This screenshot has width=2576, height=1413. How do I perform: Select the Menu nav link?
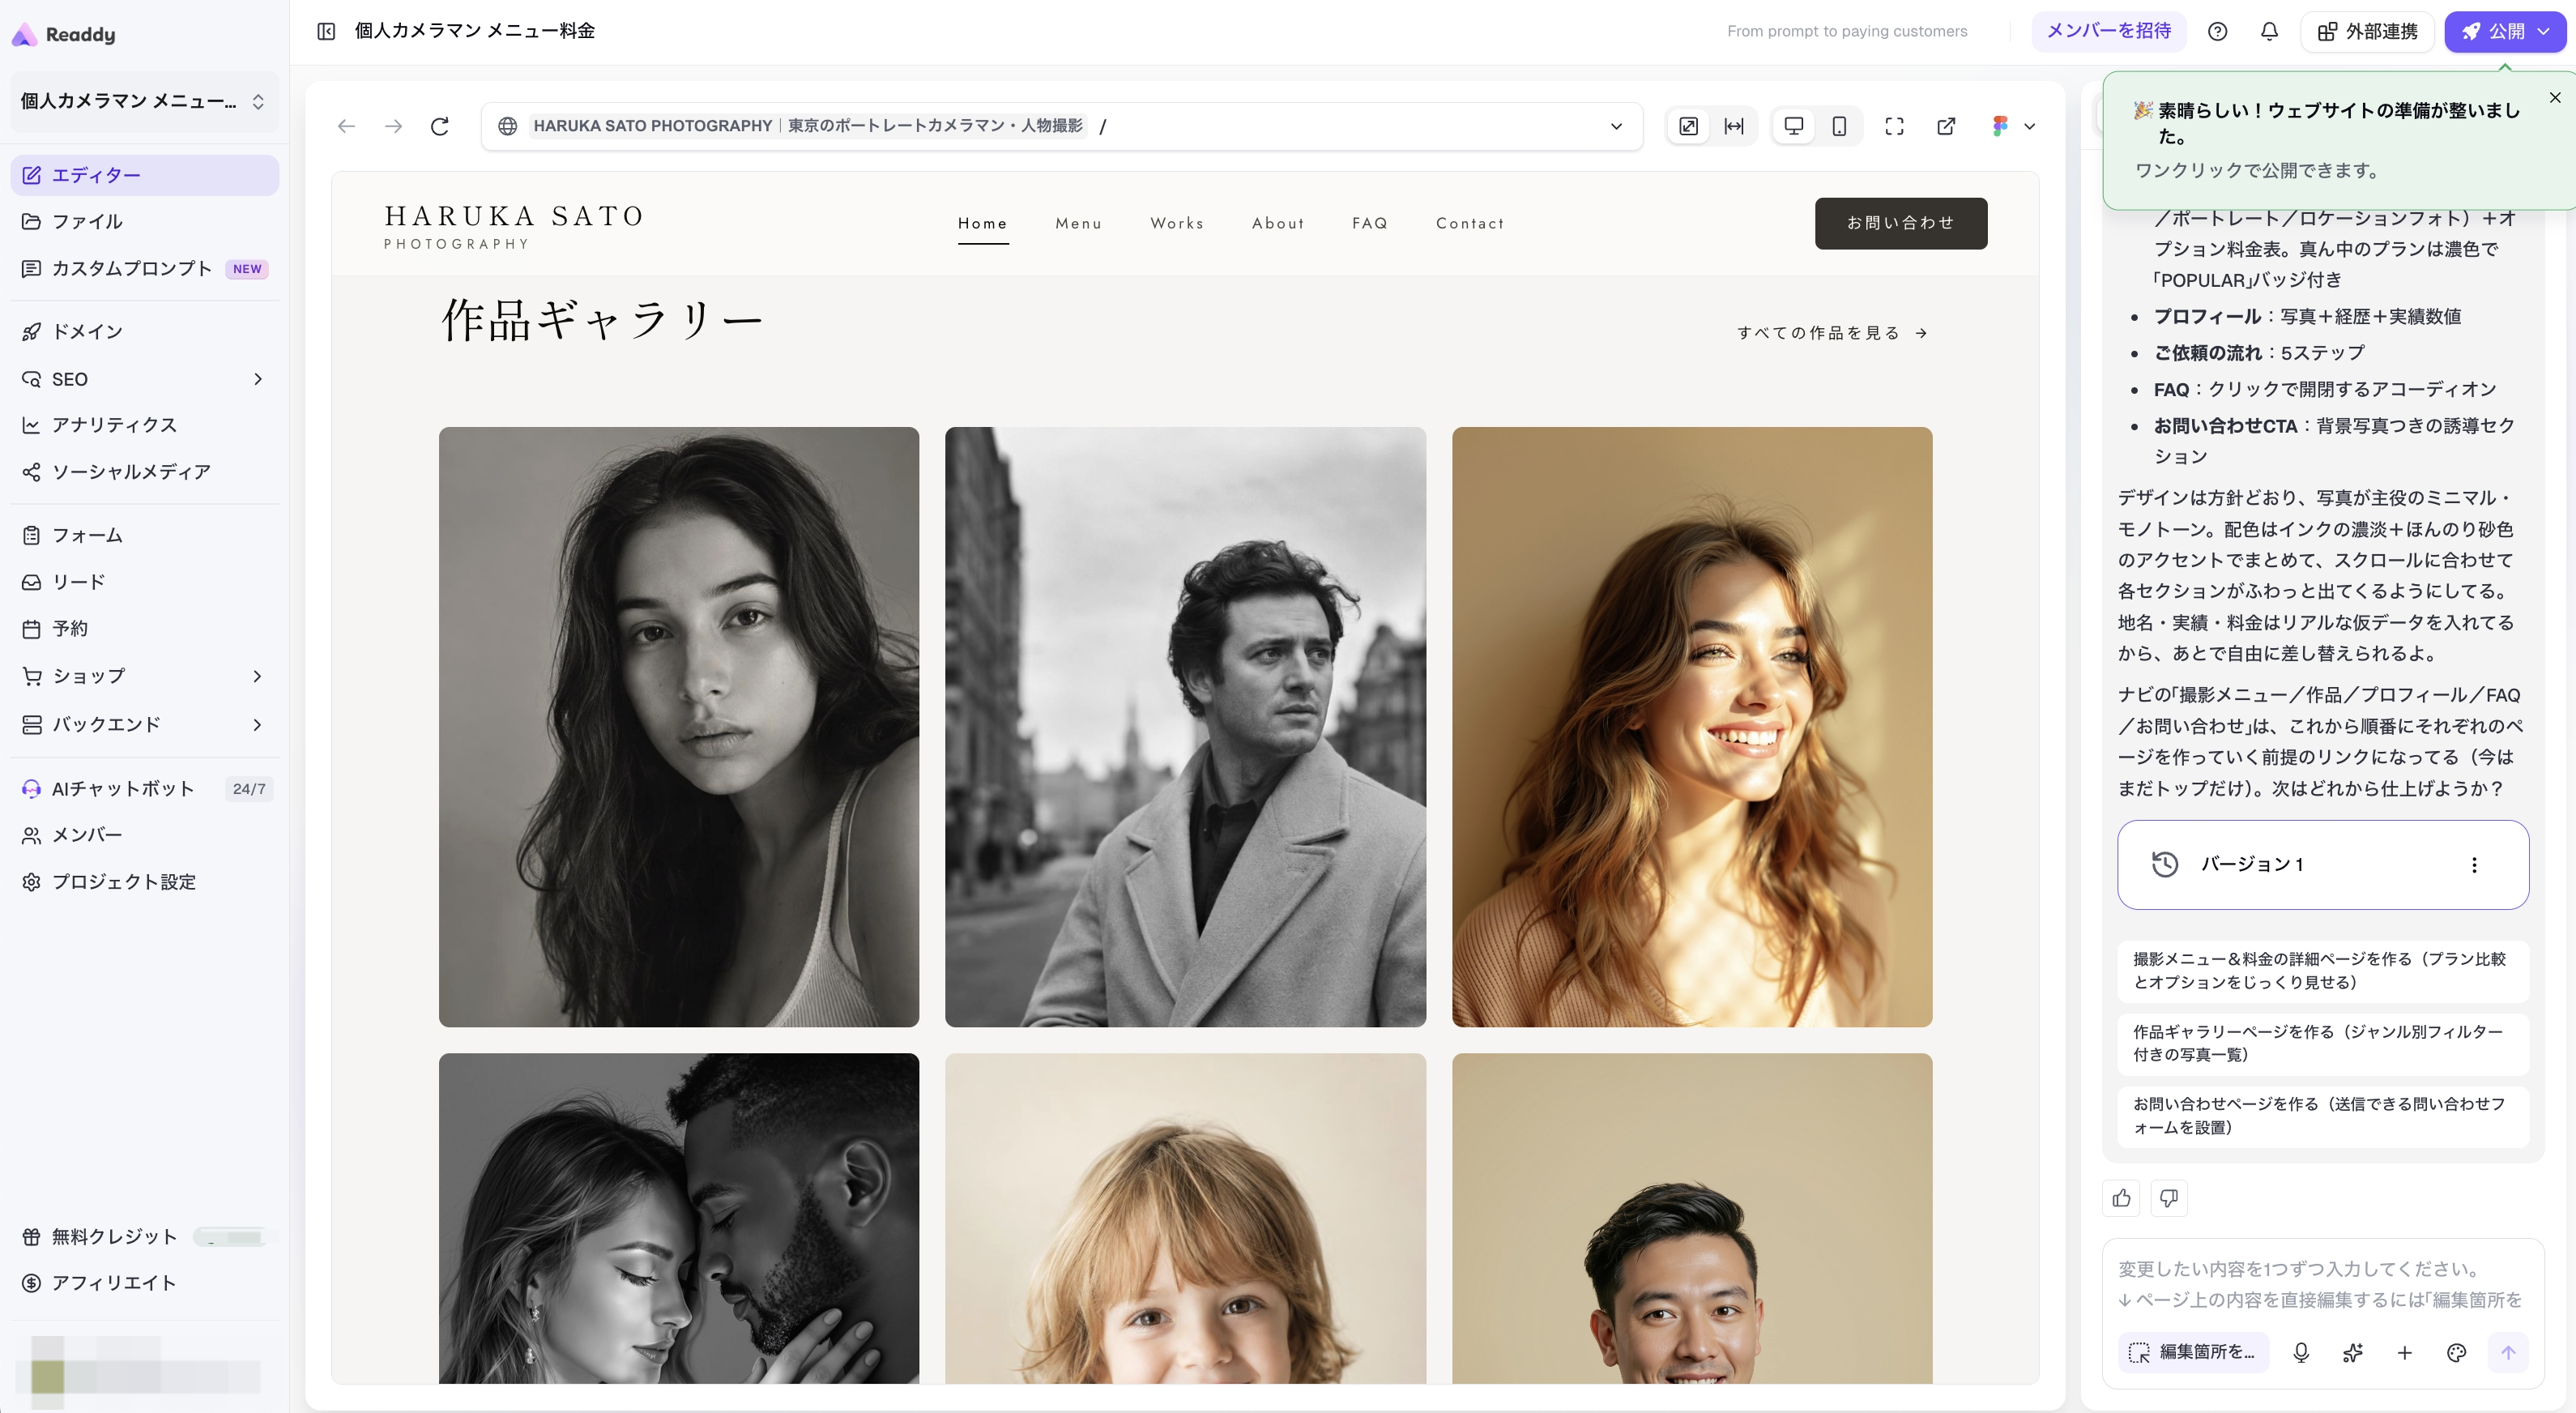click(x=1078, y=224)
